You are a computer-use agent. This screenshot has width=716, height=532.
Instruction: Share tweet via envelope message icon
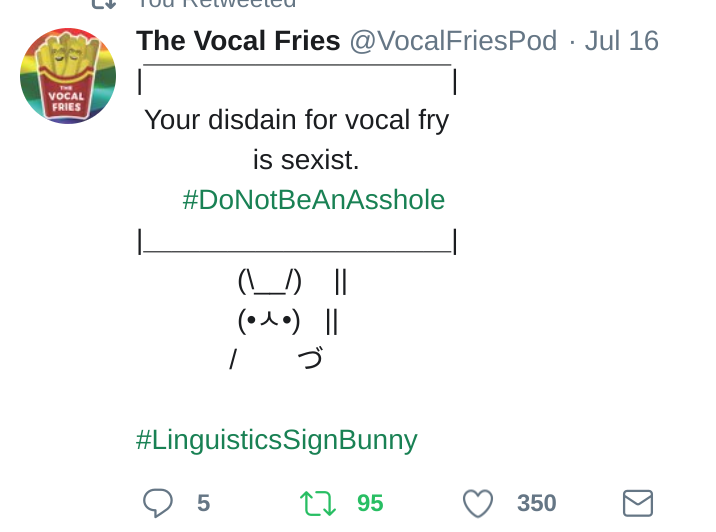638,503
